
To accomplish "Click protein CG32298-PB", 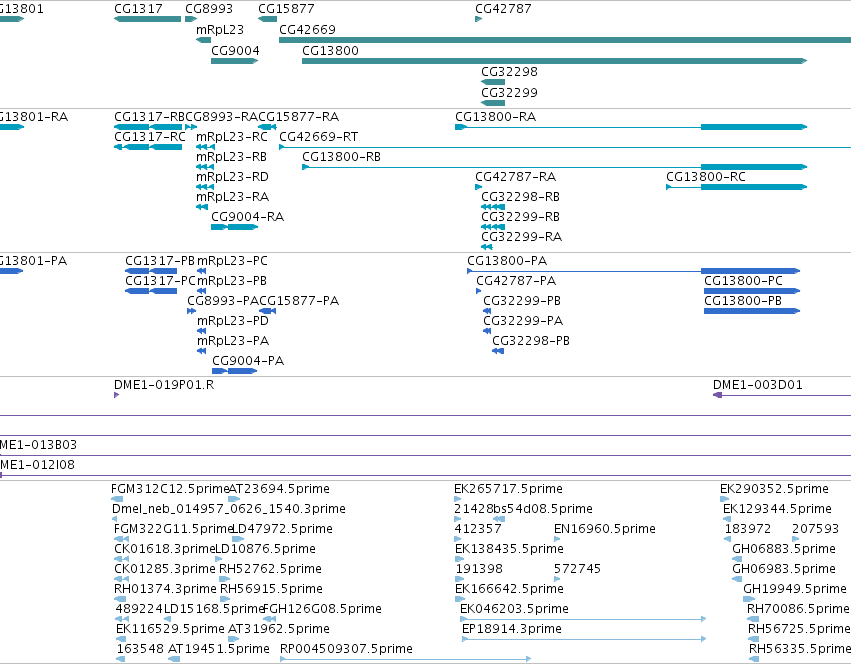I will click(x=531, y=342).
